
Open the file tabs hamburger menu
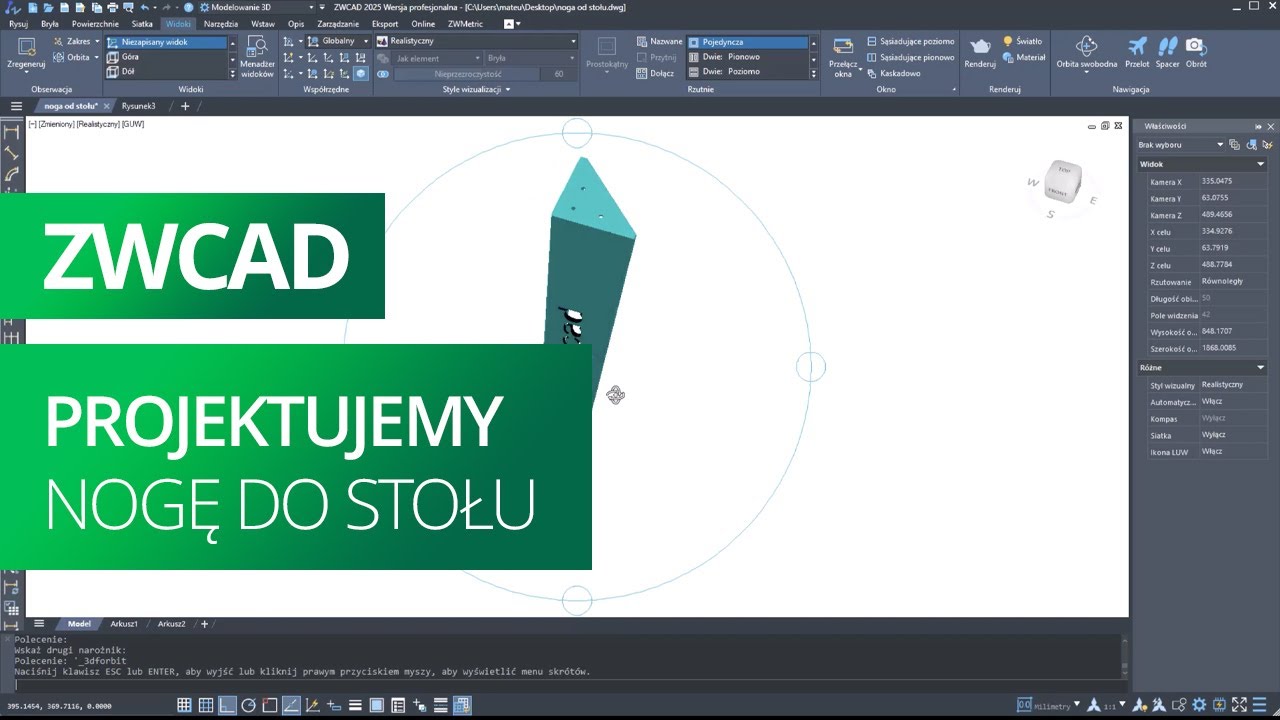tap(16, 106)
